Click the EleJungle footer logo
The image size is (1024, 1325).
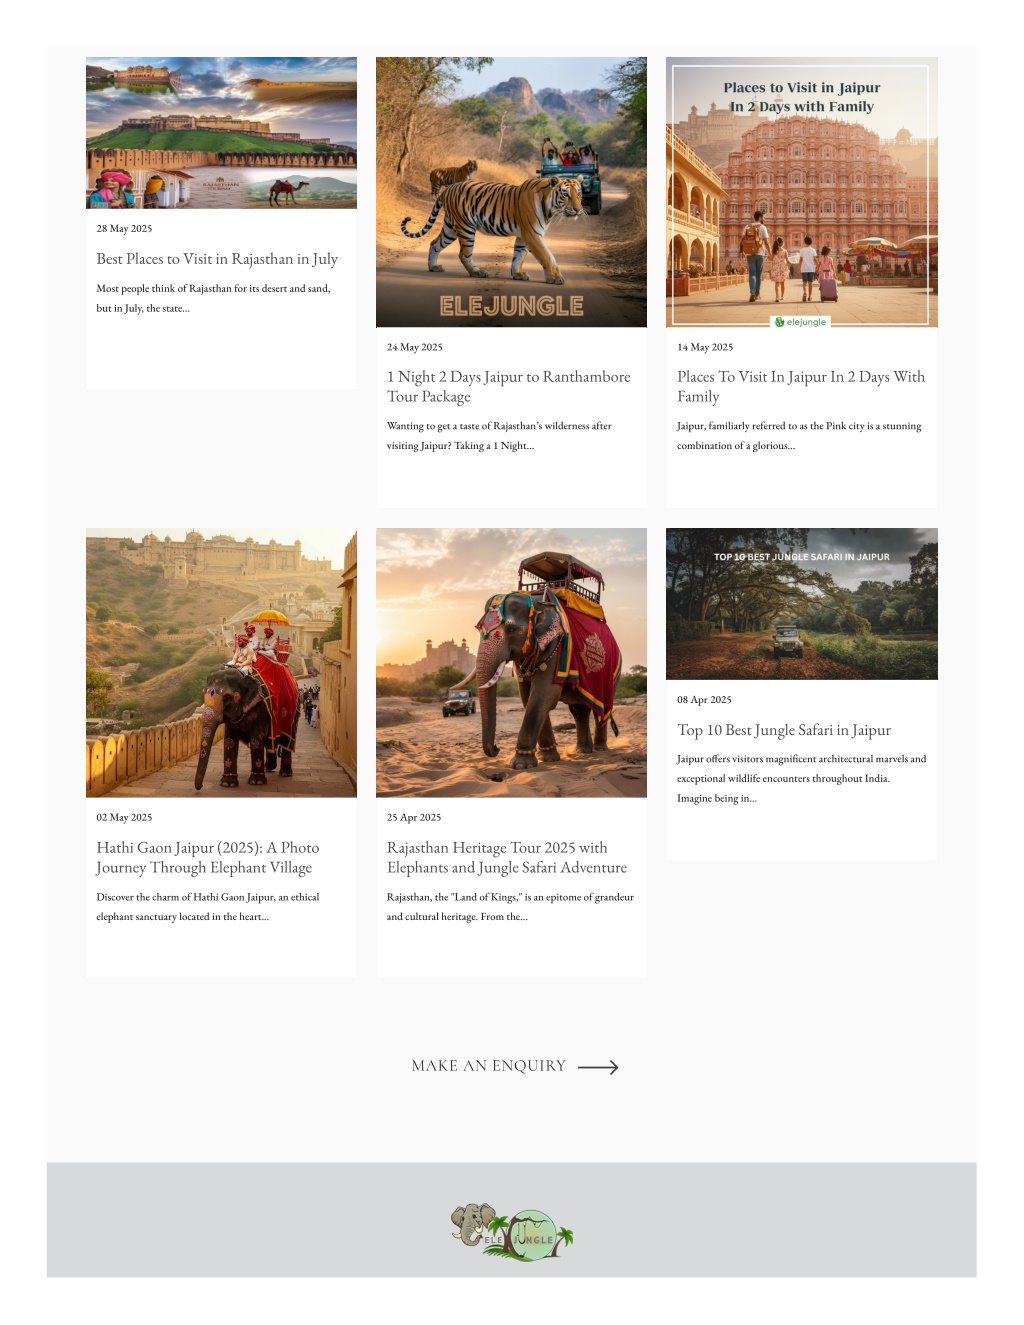[512, 1232]
